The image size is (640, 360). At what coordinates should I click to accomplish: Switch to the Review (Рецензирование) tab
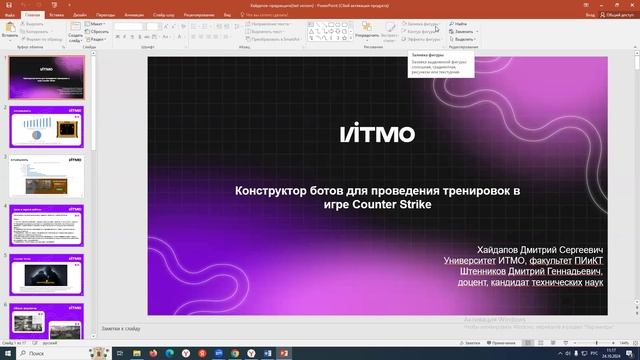pos(199,15)
